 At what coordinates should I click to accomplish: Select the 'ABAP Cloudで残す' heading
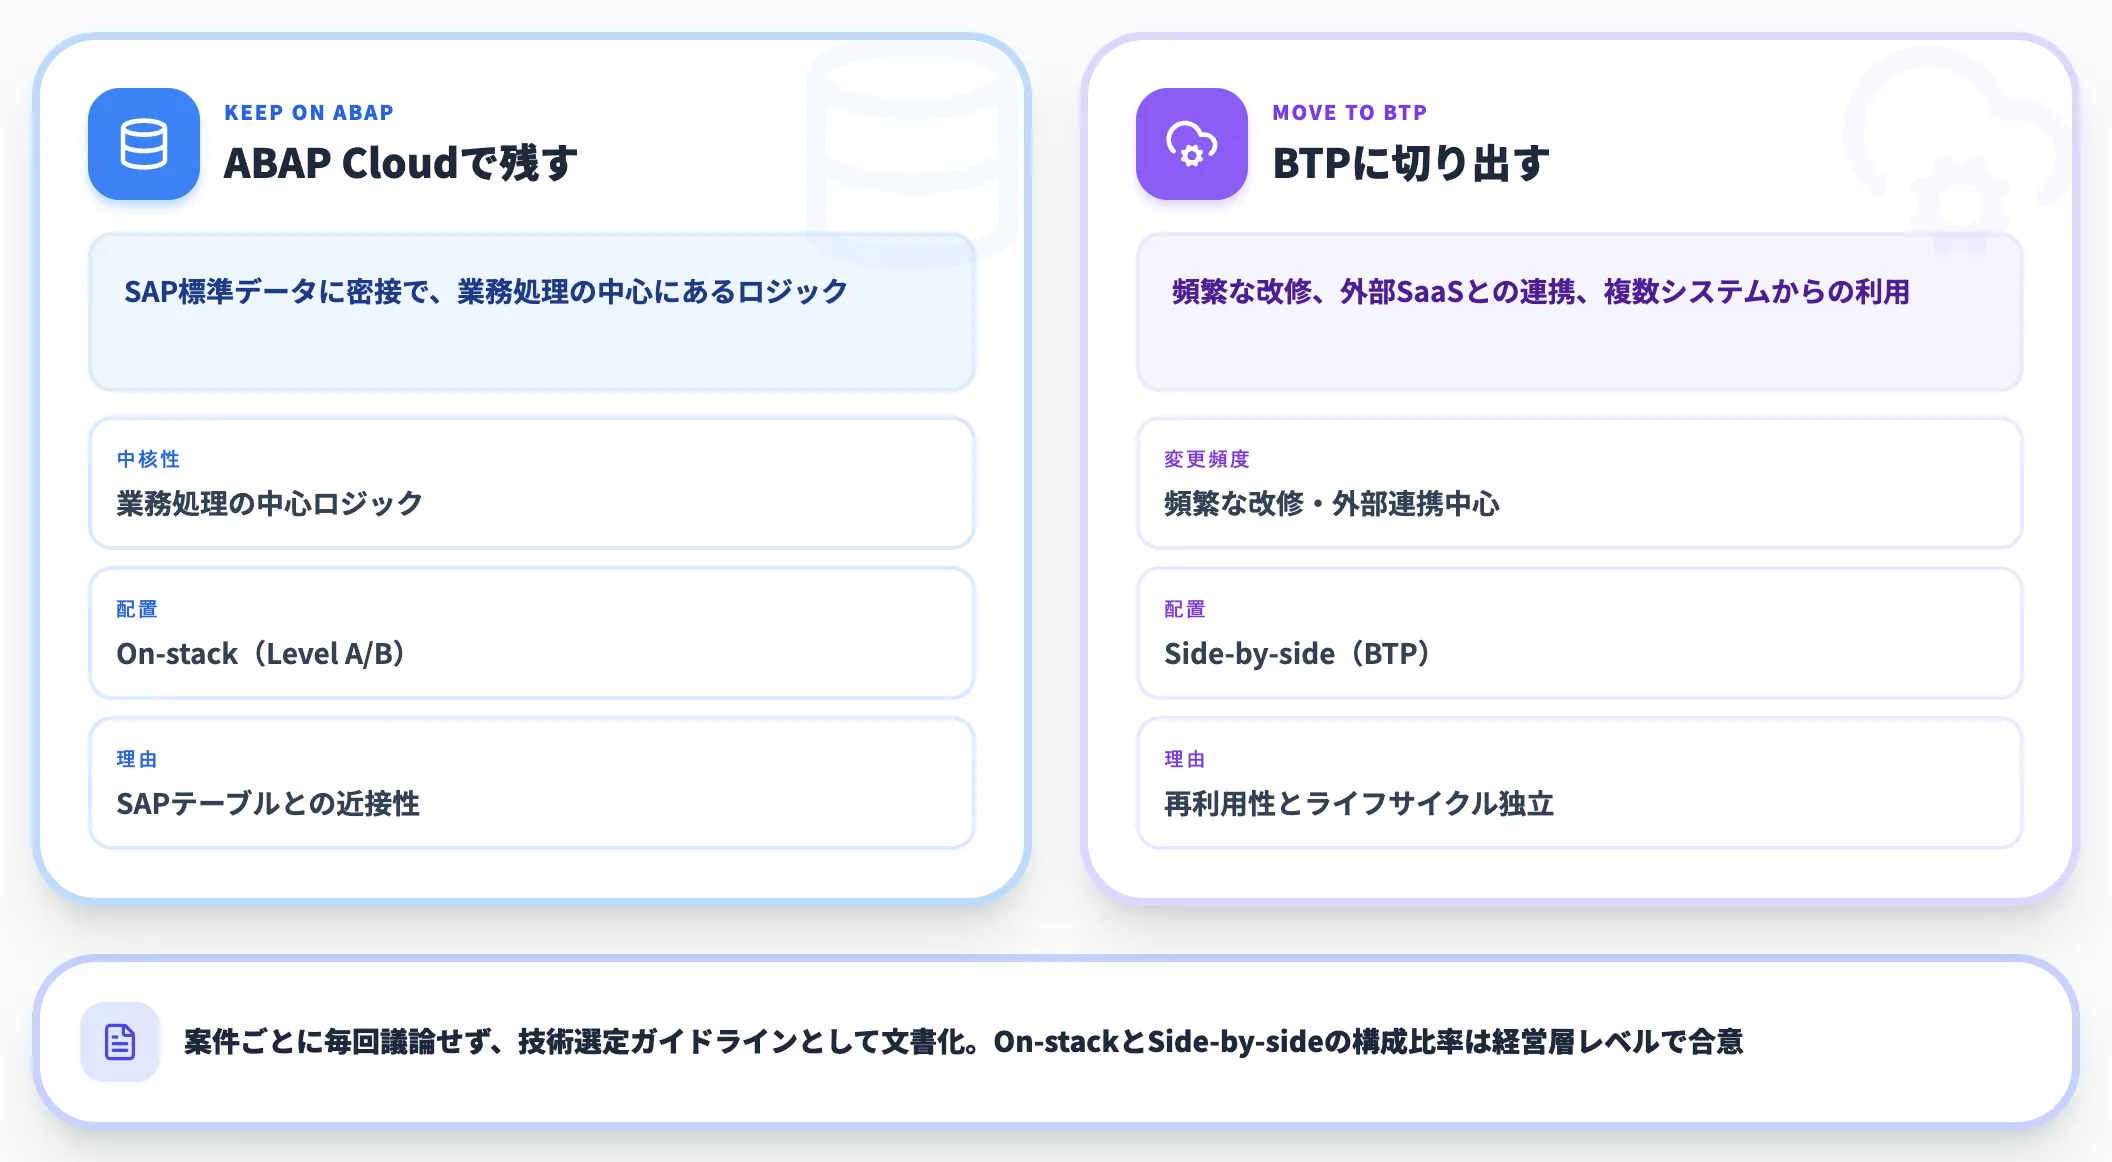point(401,163)
